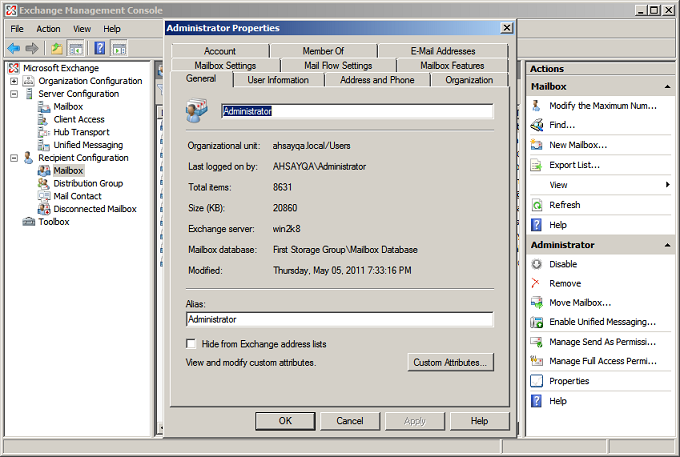Select Mailbox under Server Configuration
Viewport: 680px width, 457px height.
point(68,107)
